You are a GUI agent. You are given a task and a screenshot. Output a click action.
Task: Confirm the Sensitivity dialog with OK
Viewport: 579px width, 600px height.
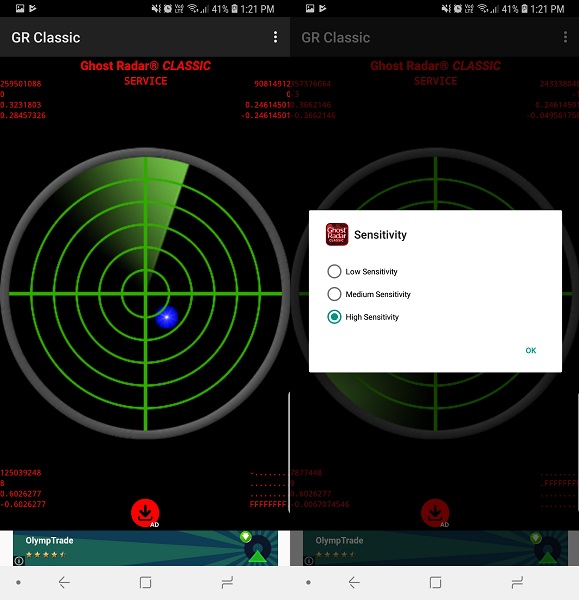(x=530, y=350)
